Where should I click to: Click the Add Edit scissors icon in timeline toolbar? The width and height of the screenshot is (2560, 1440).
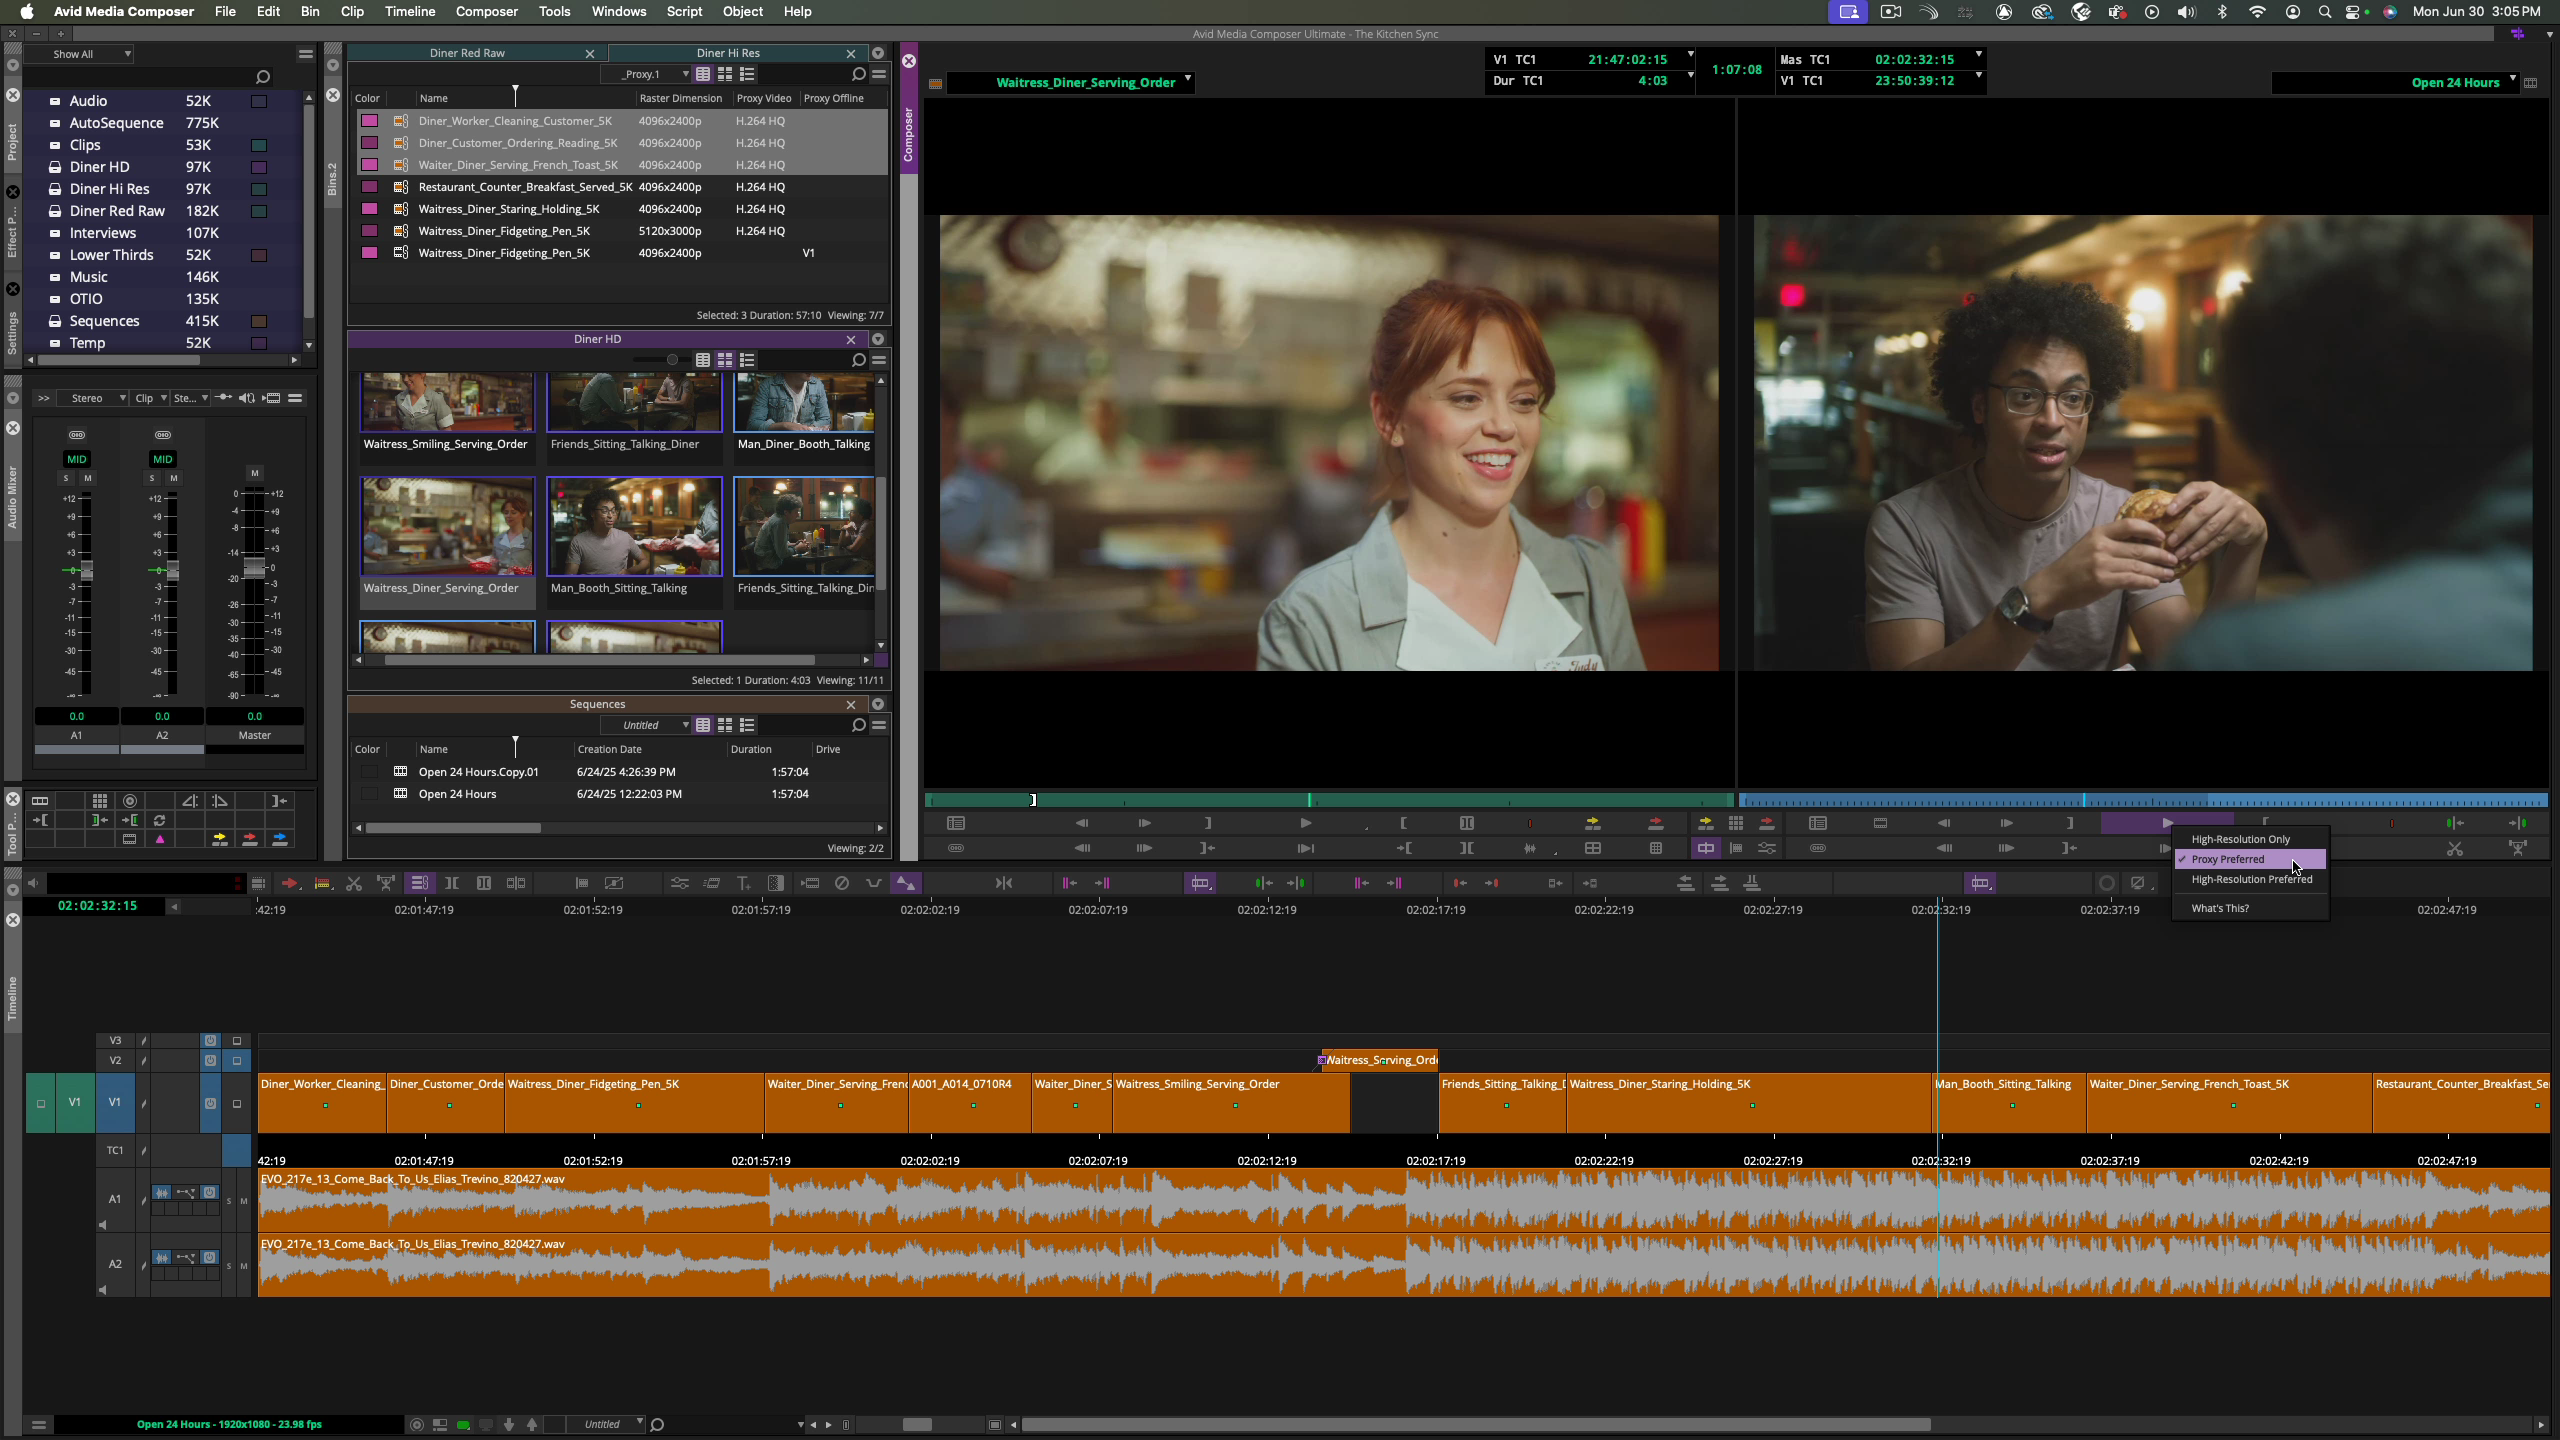click(354, 884)
